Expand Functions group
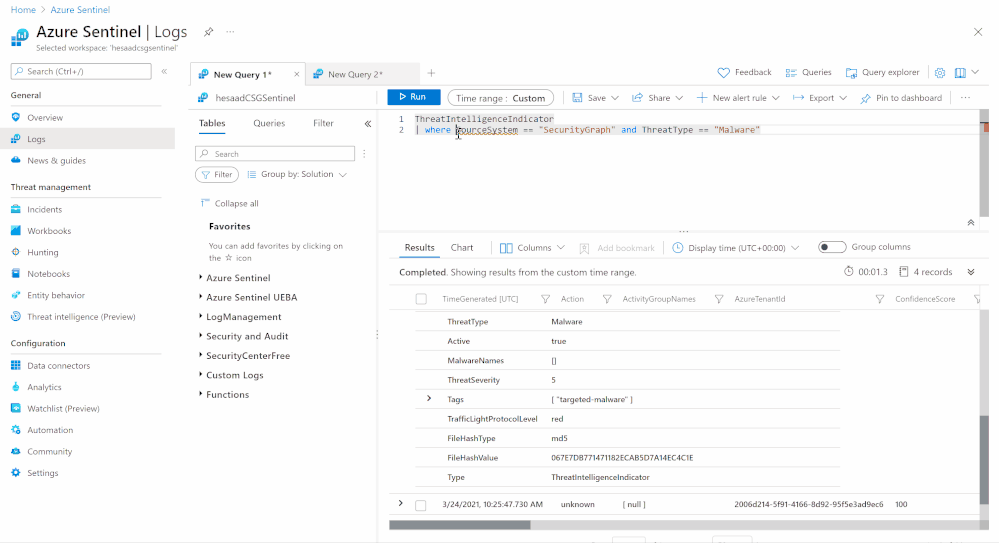Screen dimensions: 999x543 [x=200, y=394]
